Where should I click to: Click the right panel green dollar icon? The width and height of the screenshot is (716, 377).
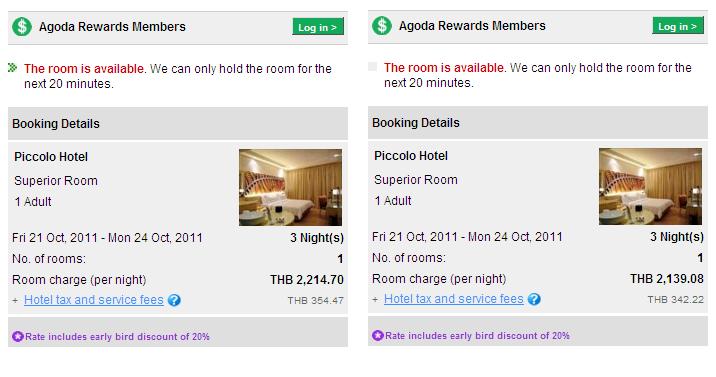tap(382, 26)
